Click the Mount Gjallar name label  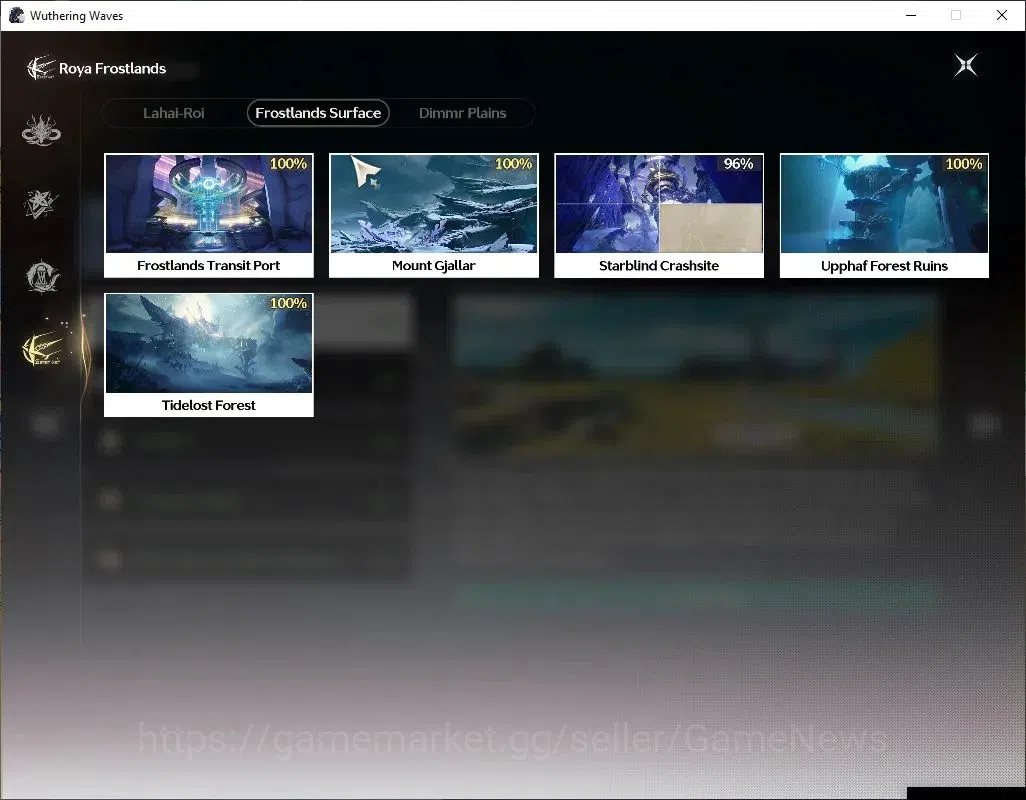pyautogui.click(x=434, y=266)
